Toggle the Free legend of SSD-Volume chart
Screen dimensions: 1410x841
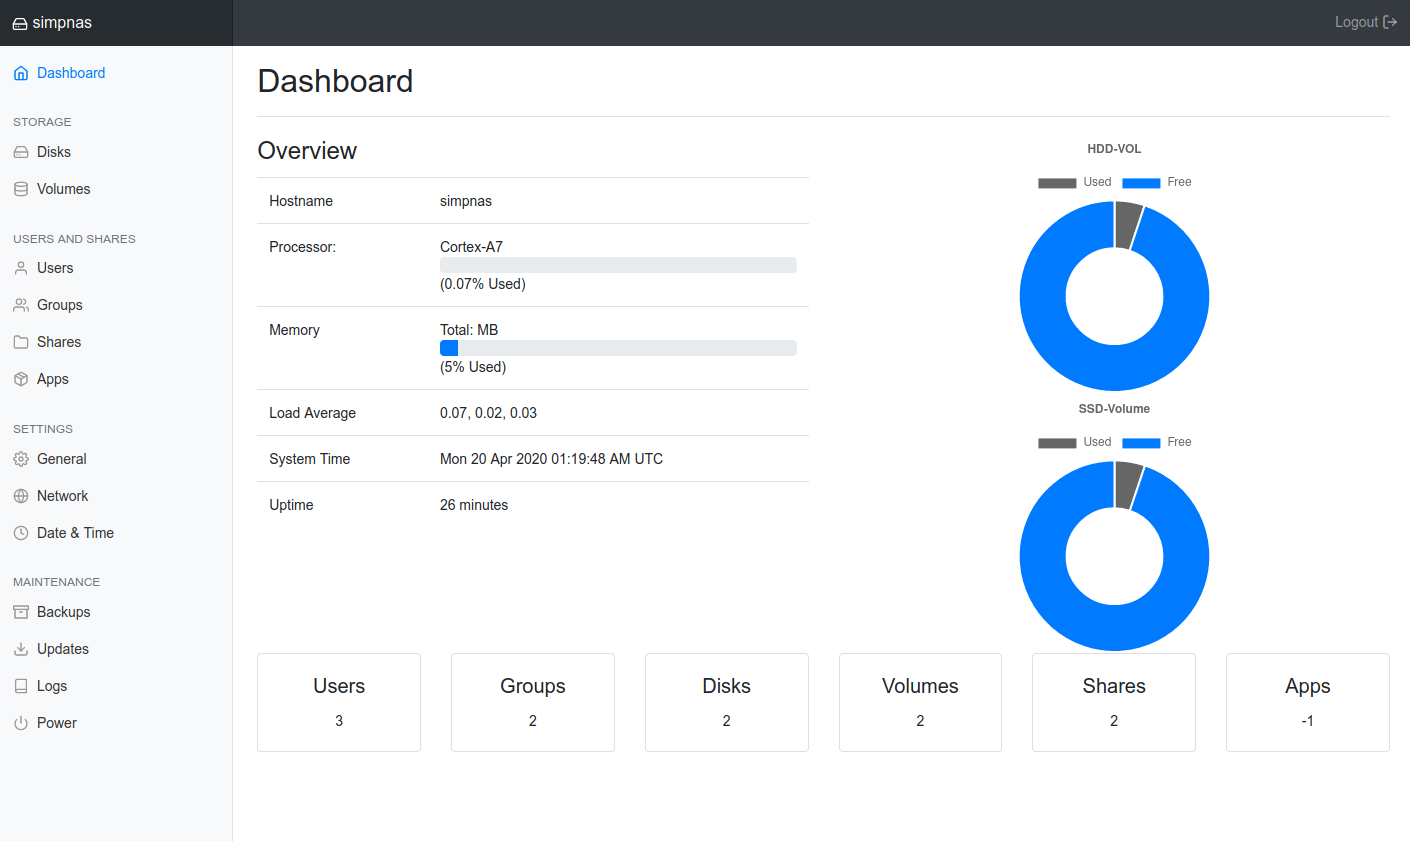pyautogui.click(x=1158, y=442)
